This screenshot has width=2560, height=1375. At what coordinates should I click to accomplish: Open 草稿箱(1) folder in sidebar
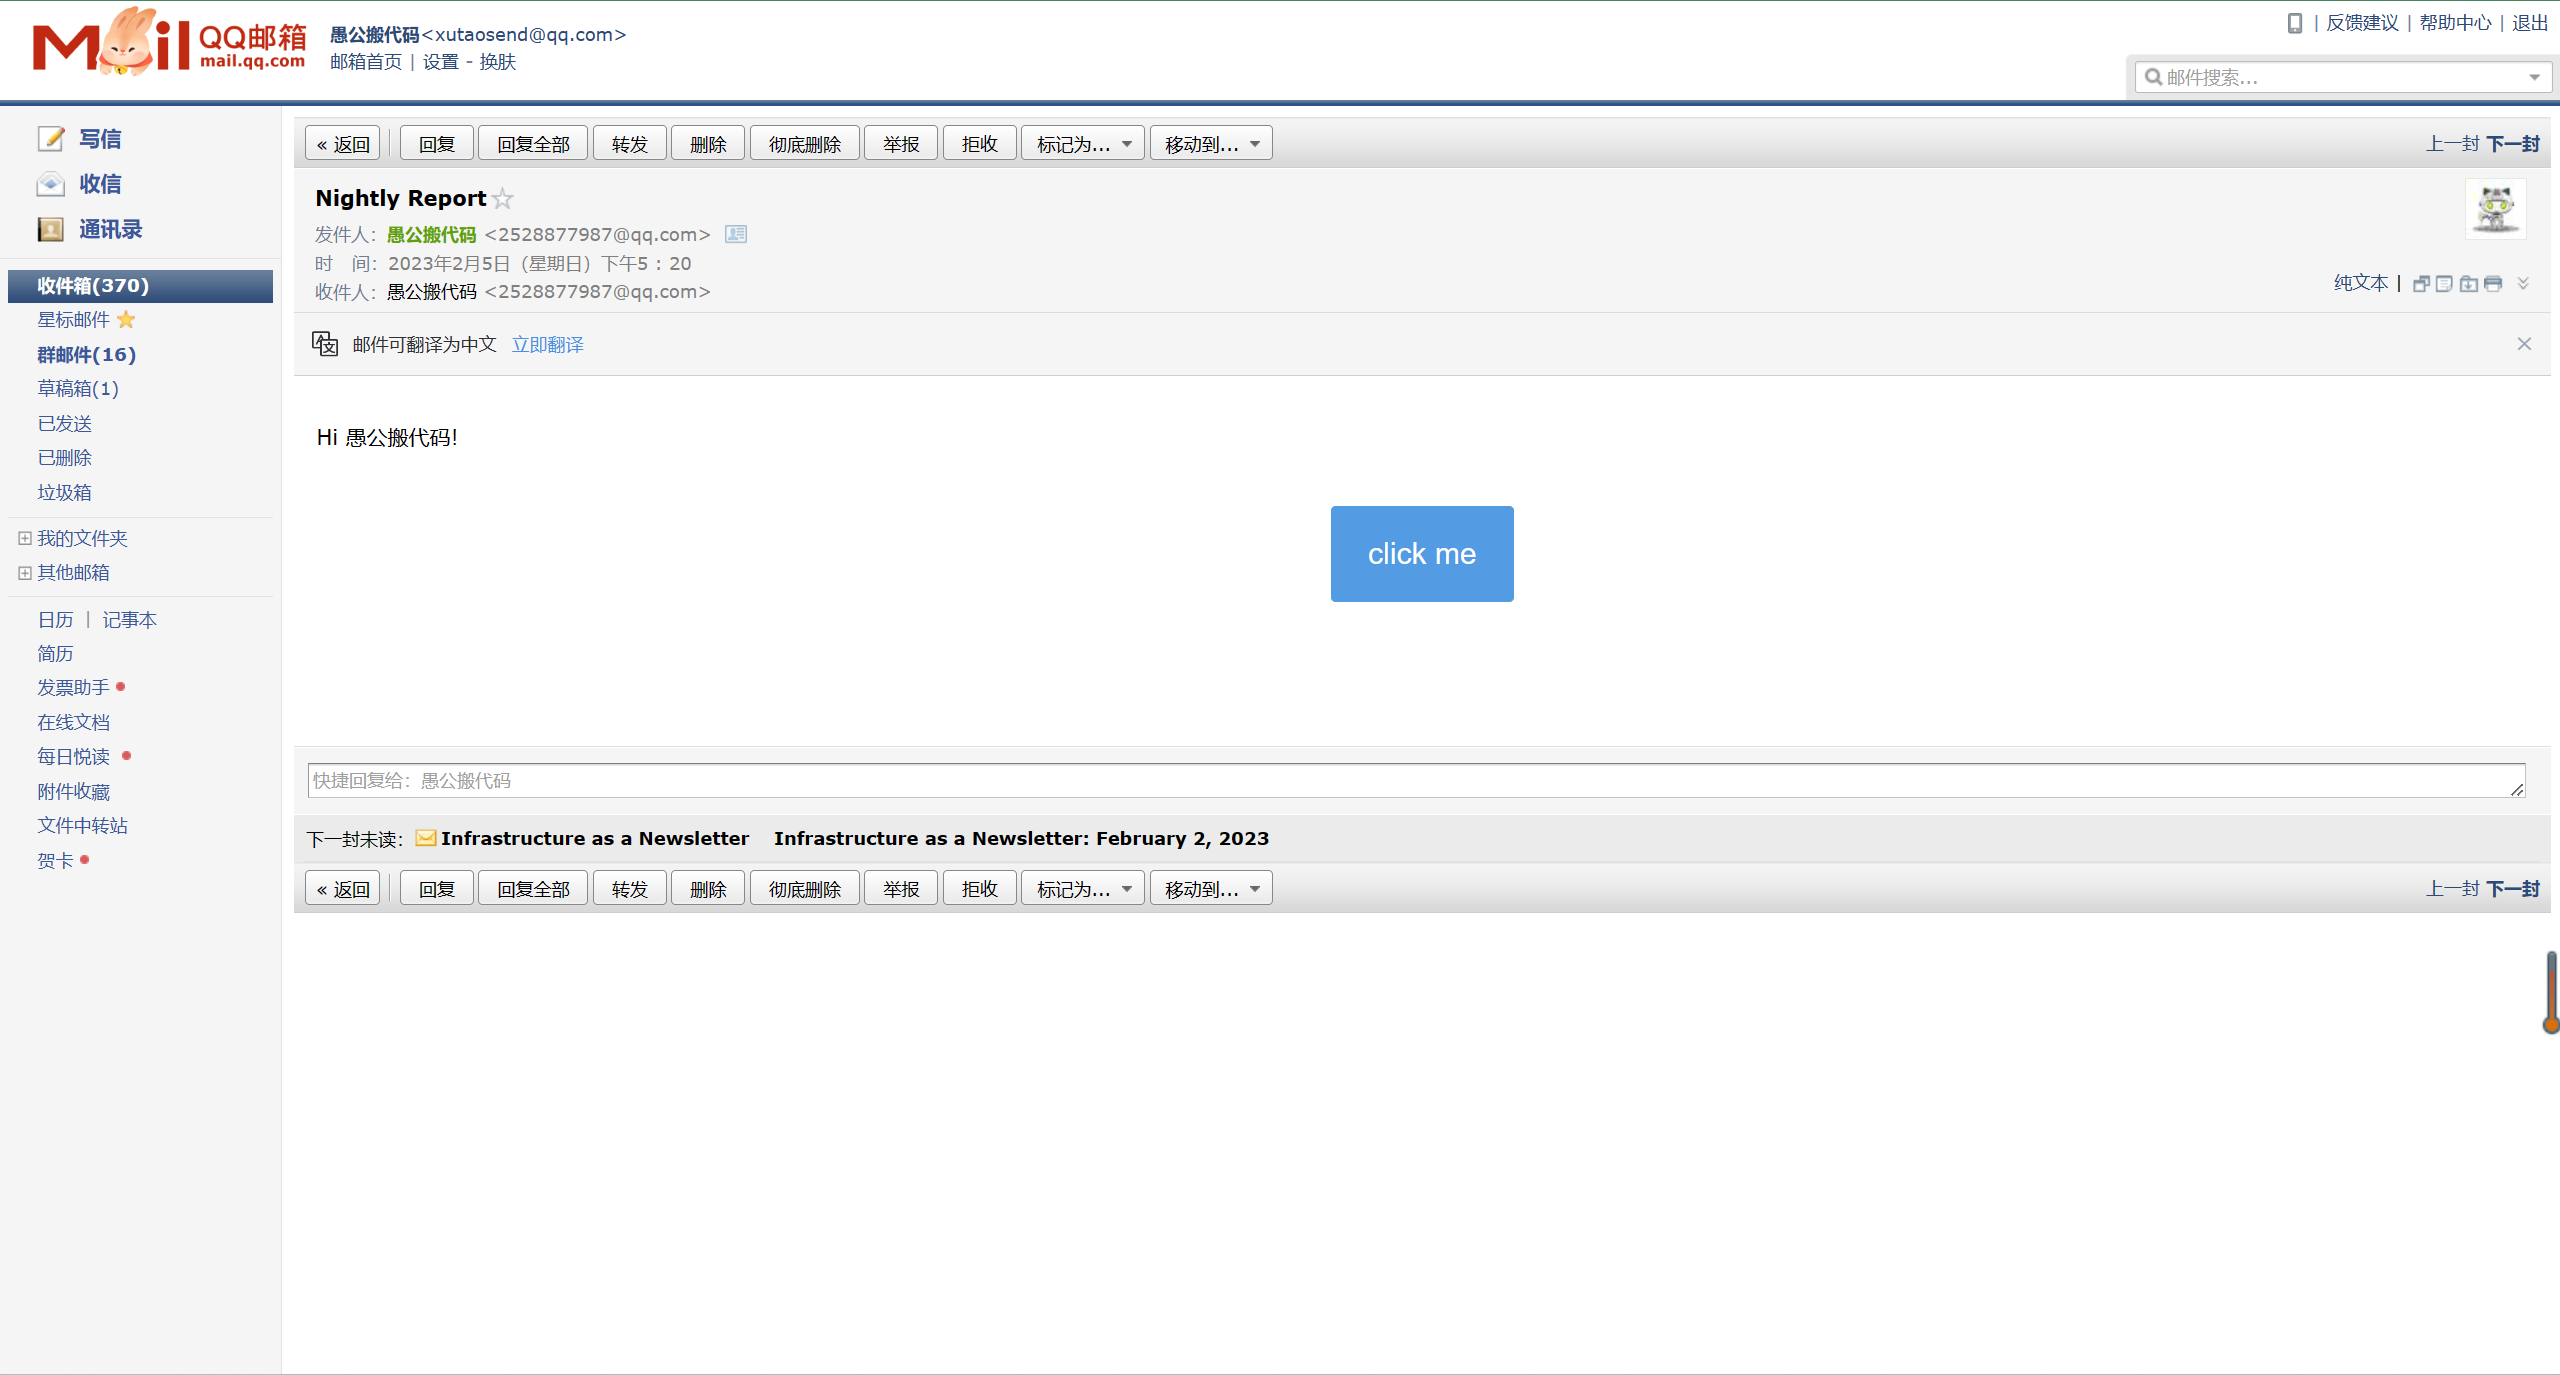tap(78, 388)
